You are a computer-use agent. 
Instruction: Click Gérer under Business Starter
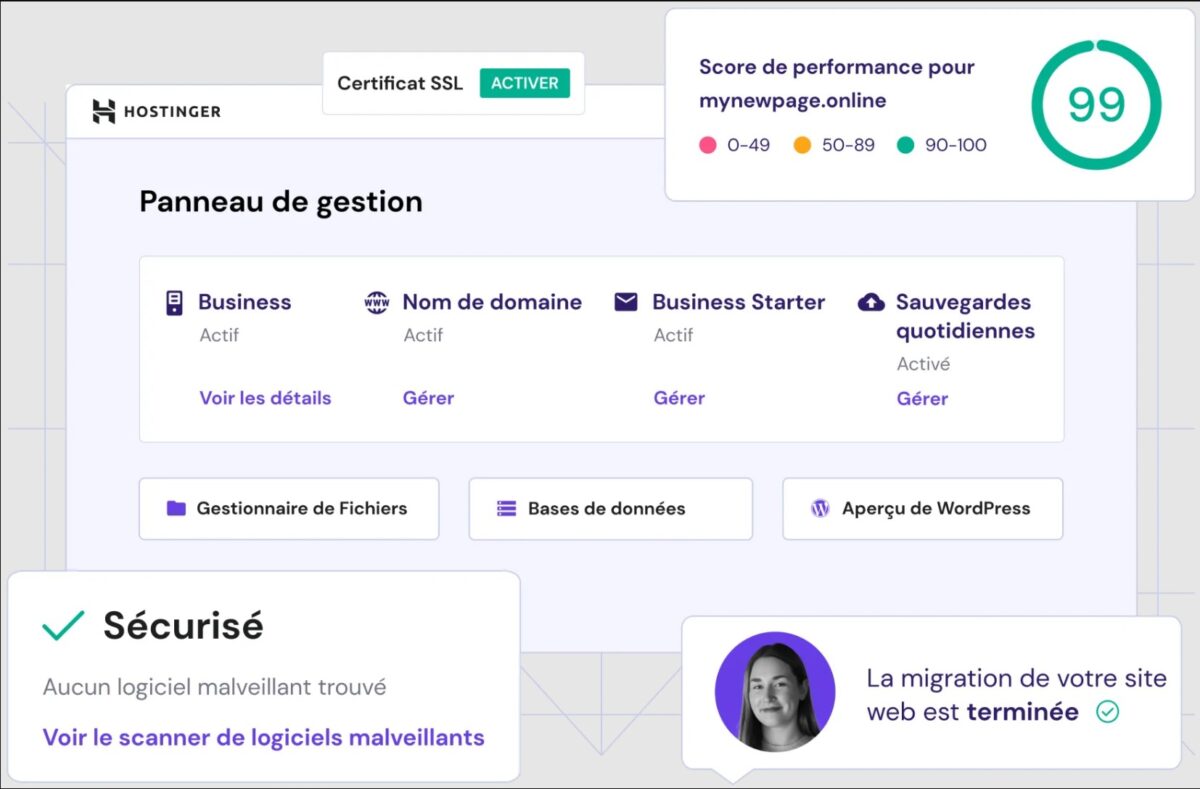click(679, 398)
